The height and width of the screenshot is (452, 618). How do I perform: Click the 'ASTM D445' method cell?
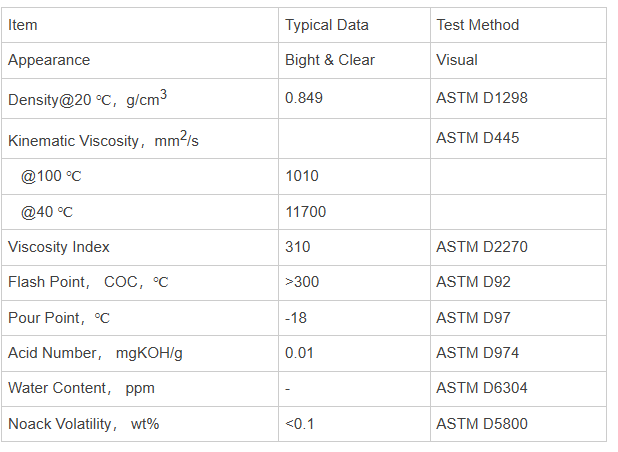click(518, 139)
